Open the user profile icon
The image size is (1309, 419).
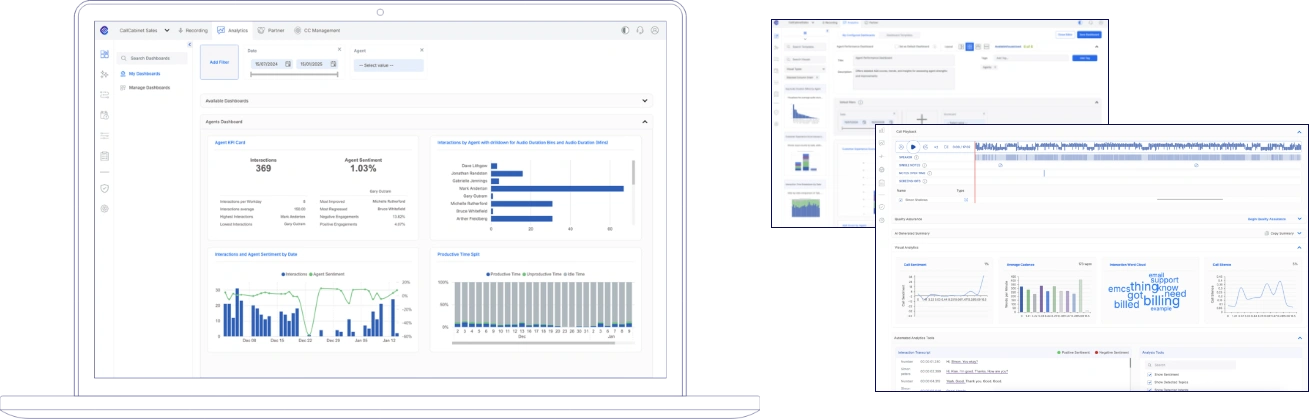[x=655, y=31]
